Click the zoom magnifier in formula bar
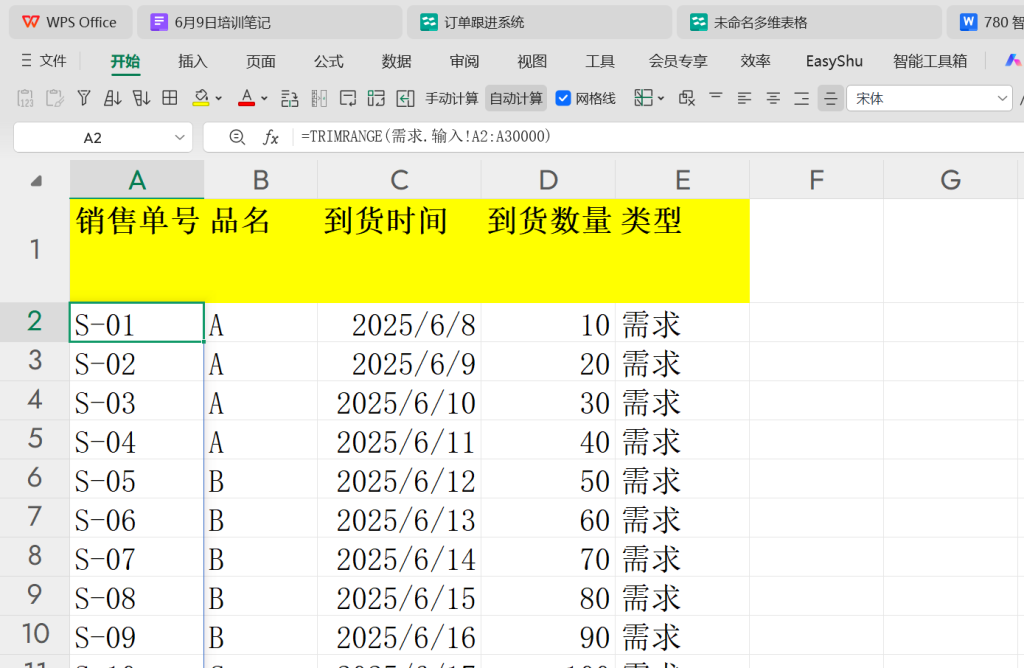The width and height of the screenshot is (1024, 668). [x=237, y=137]
